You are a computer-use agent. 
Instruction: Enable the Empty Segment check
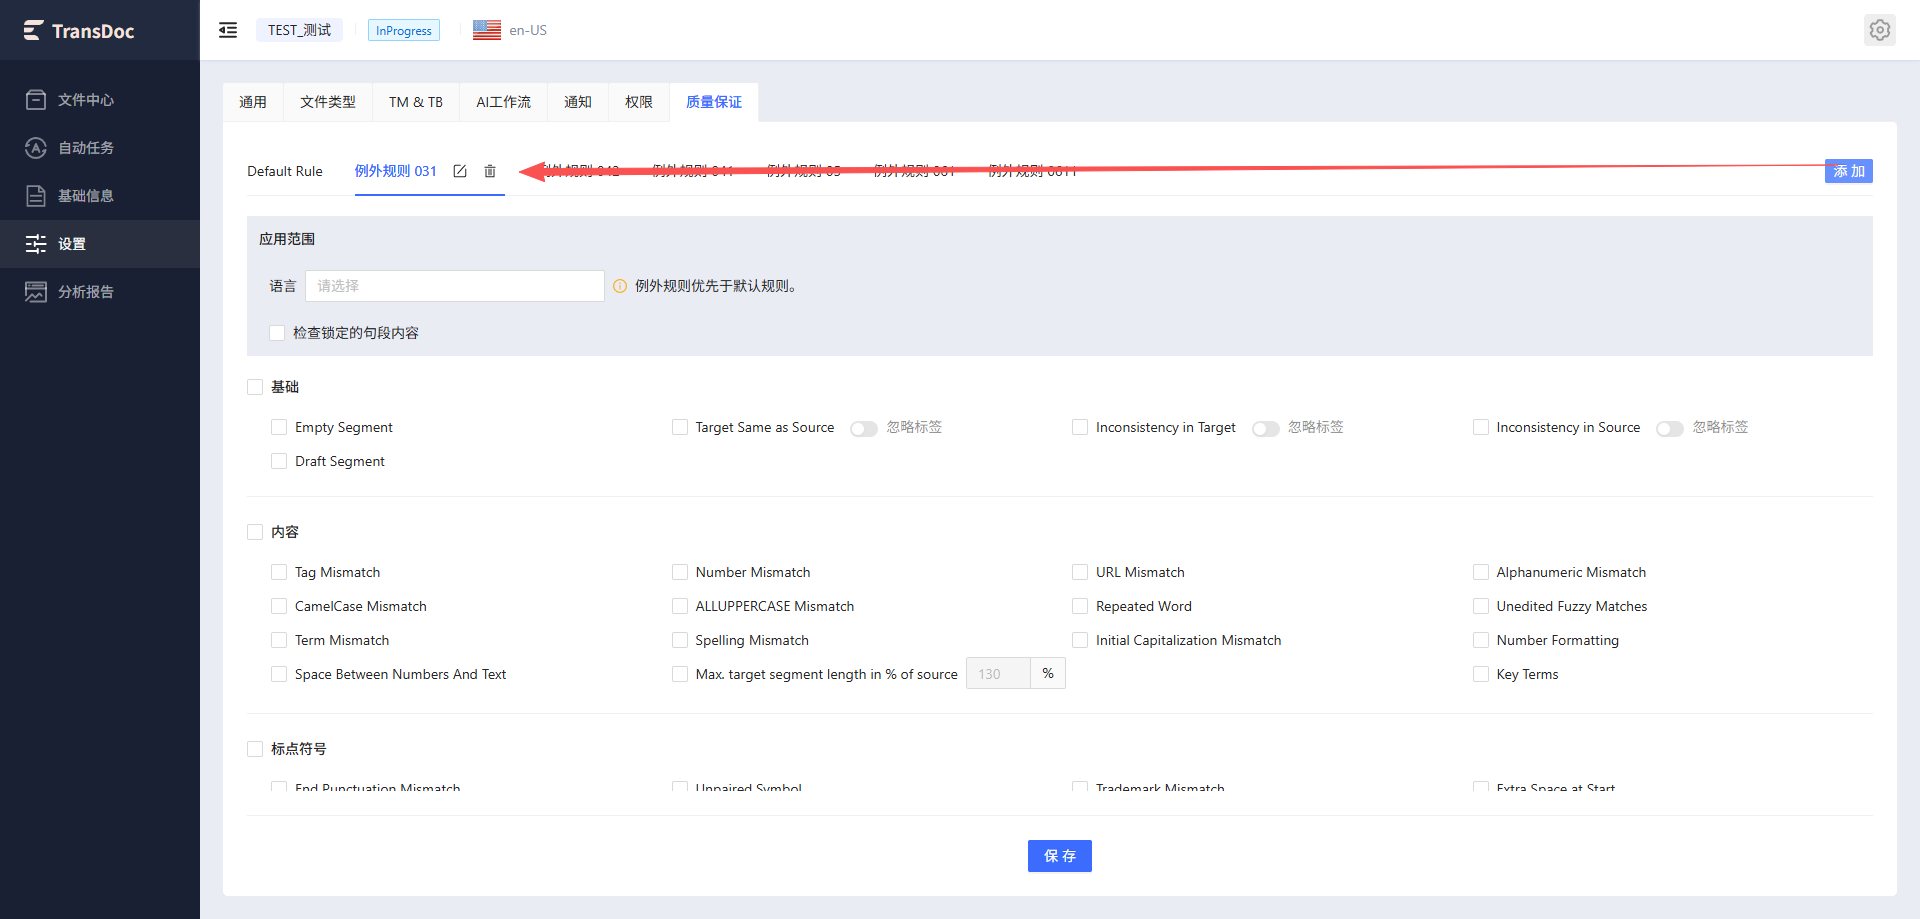[x=279, y=427]
